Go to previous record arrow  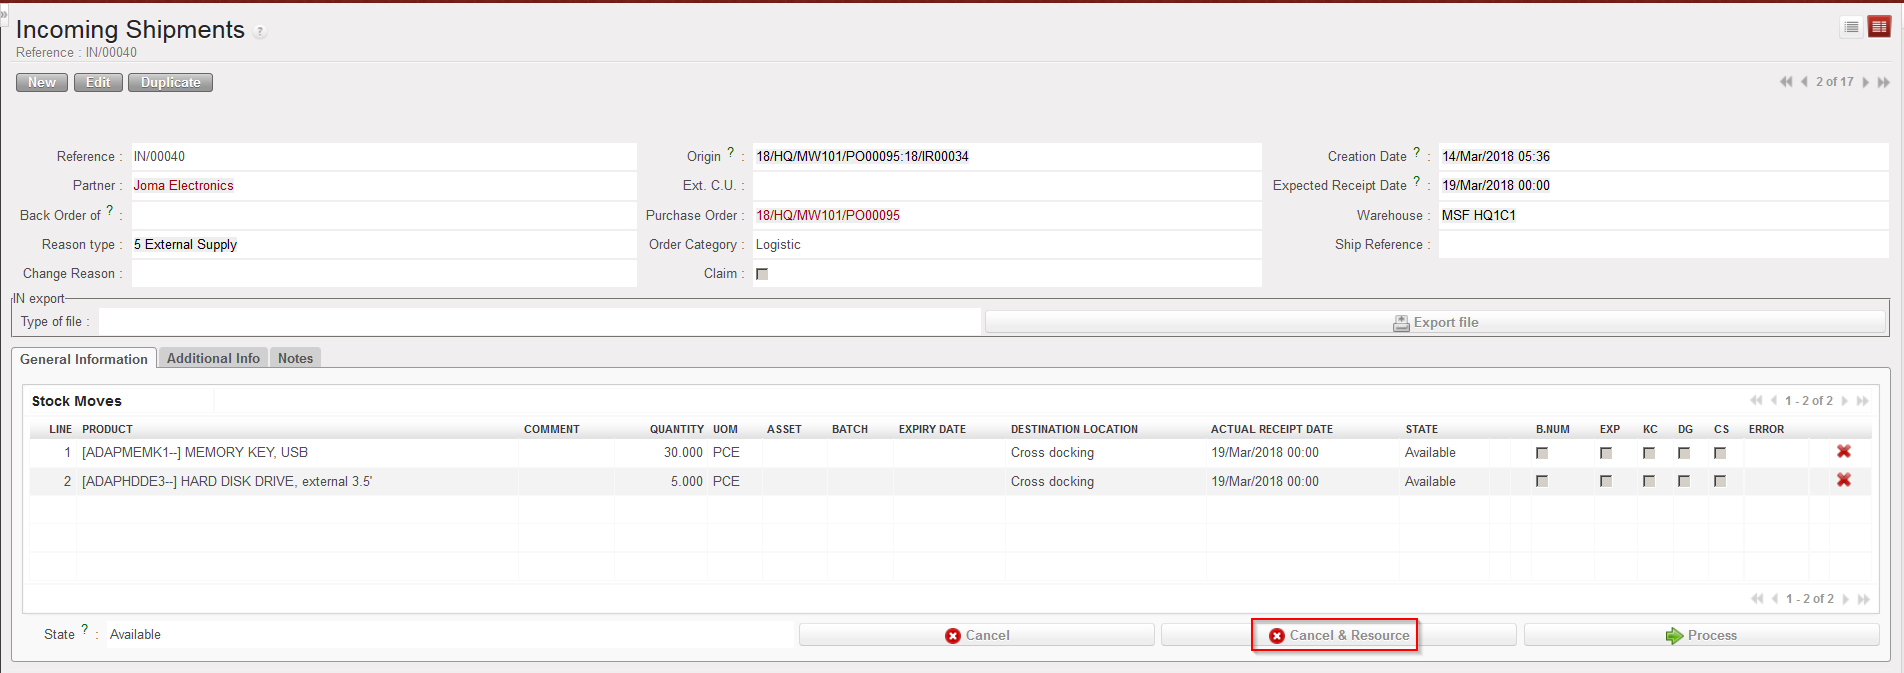click(x=1804, y=82)
